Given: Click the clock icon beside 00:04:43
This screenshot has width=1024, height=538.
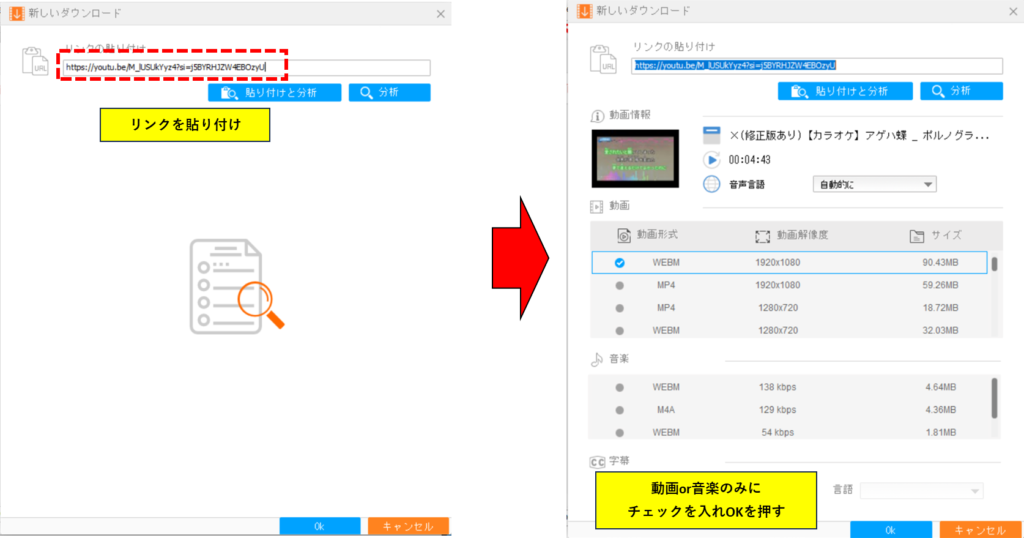Looking at the screenshot, I should pos(712,159).
